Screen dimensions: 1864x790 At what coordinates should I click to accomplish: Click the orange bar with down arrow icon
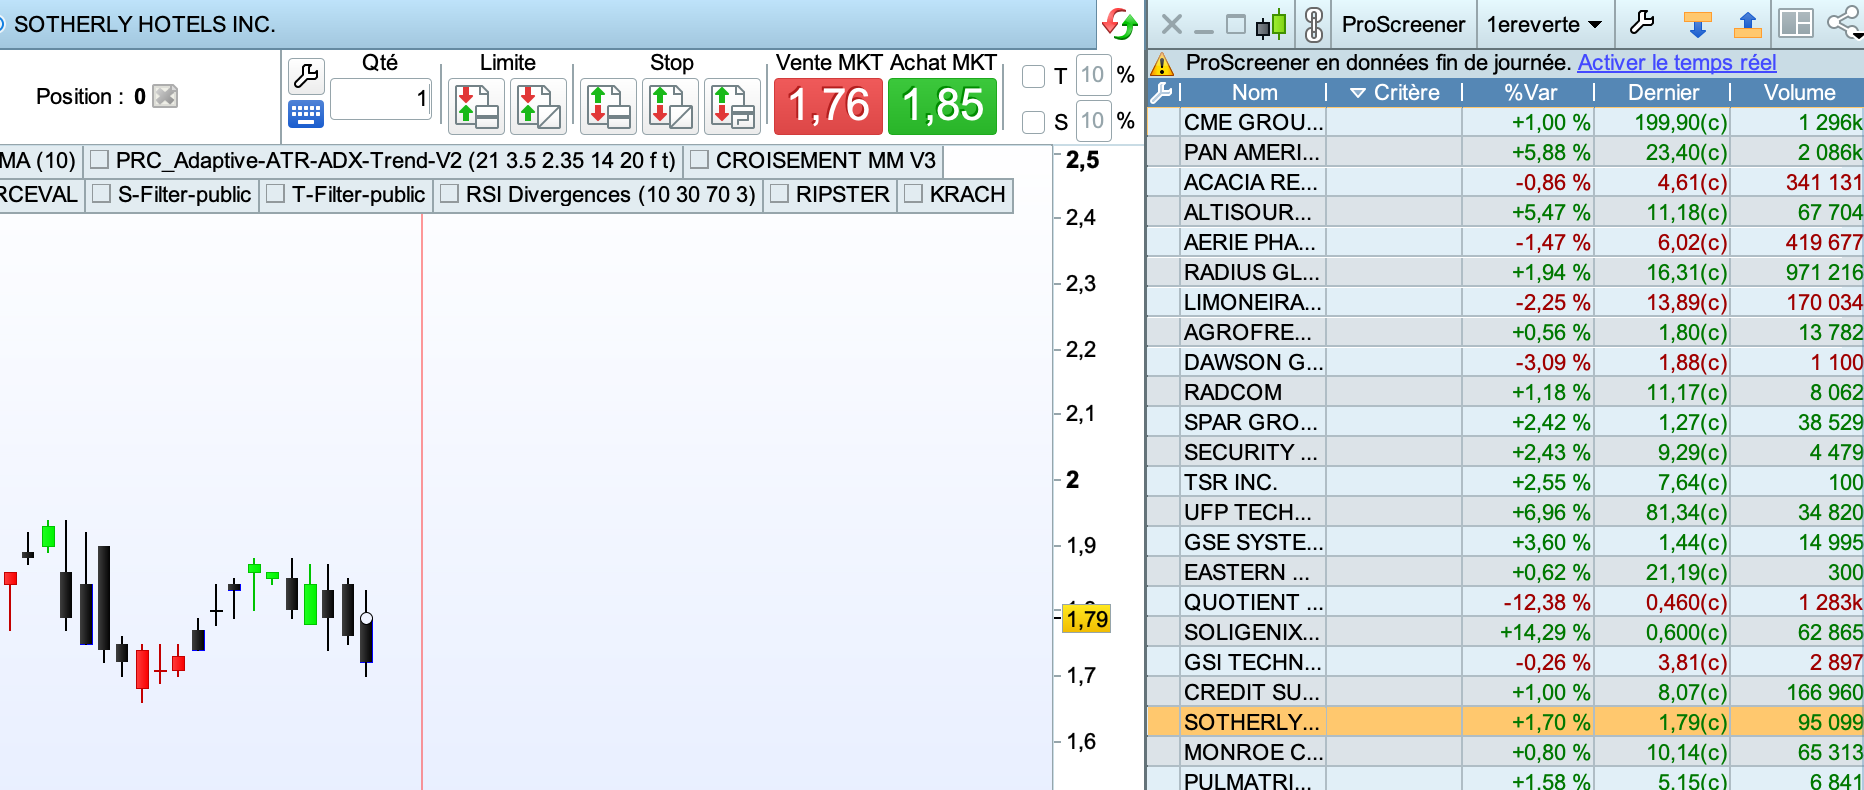pos(1697,24)
